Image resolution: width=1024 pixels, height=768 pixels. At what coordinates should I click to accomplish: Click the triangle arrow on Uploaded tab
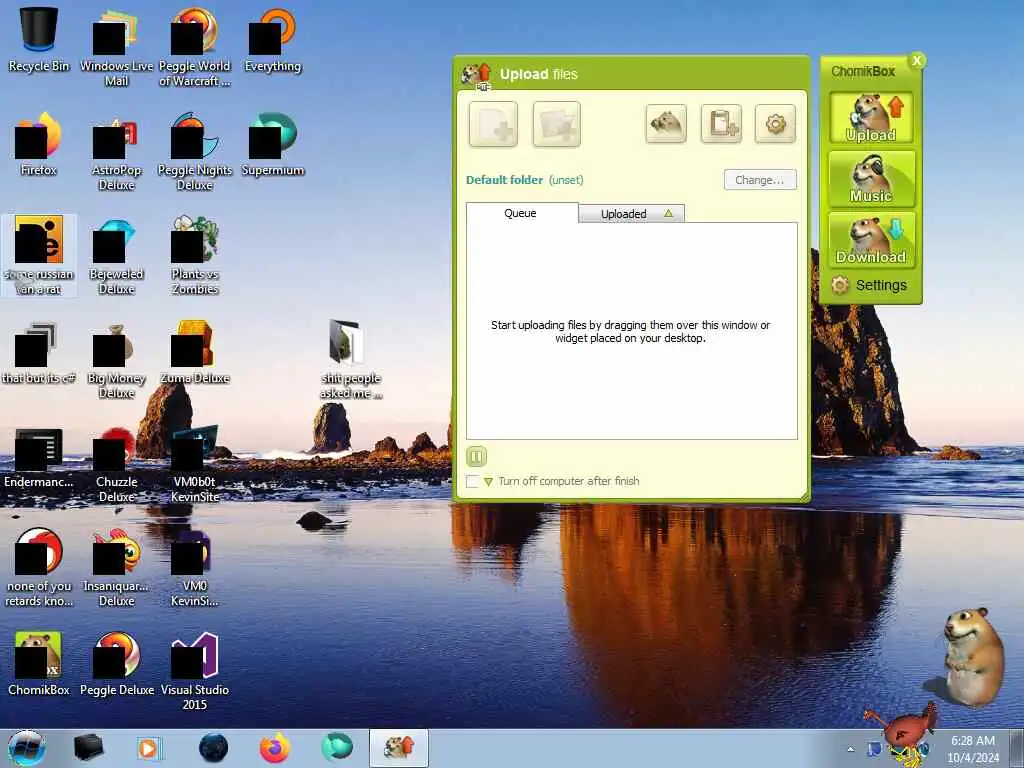click(x=668, y=213)
